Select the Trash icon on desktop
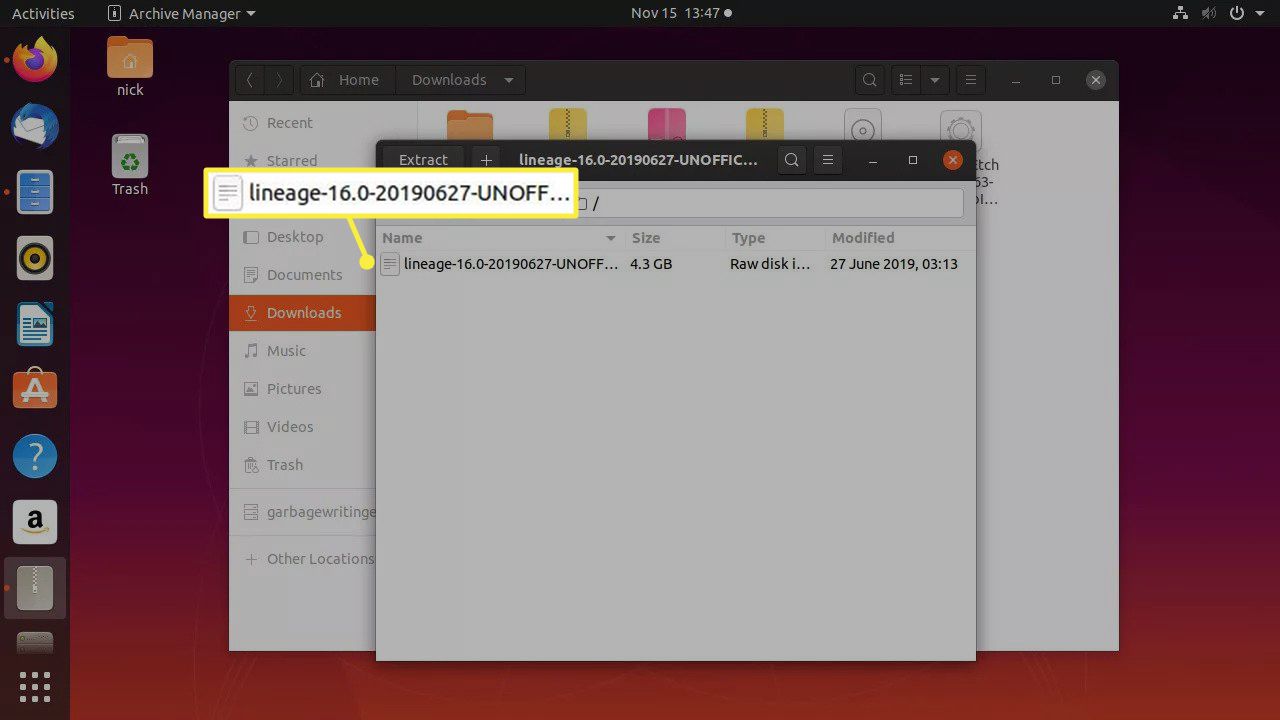 click(130, 165)
